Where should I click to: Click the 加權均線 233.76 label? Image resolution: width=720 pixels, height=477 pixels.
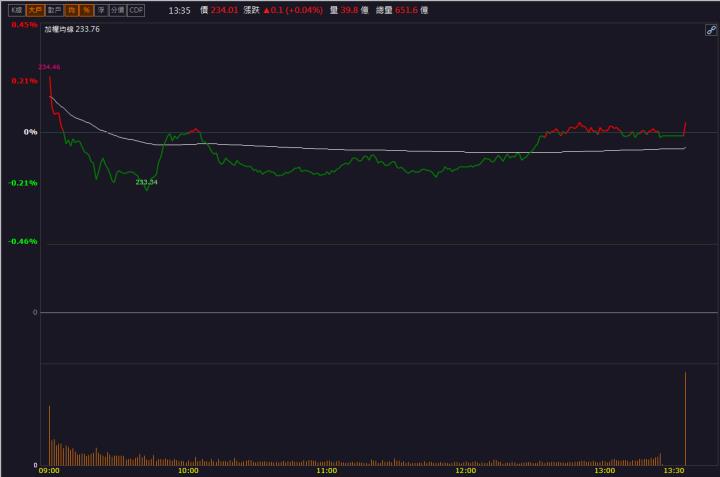[x=72, y=29]
